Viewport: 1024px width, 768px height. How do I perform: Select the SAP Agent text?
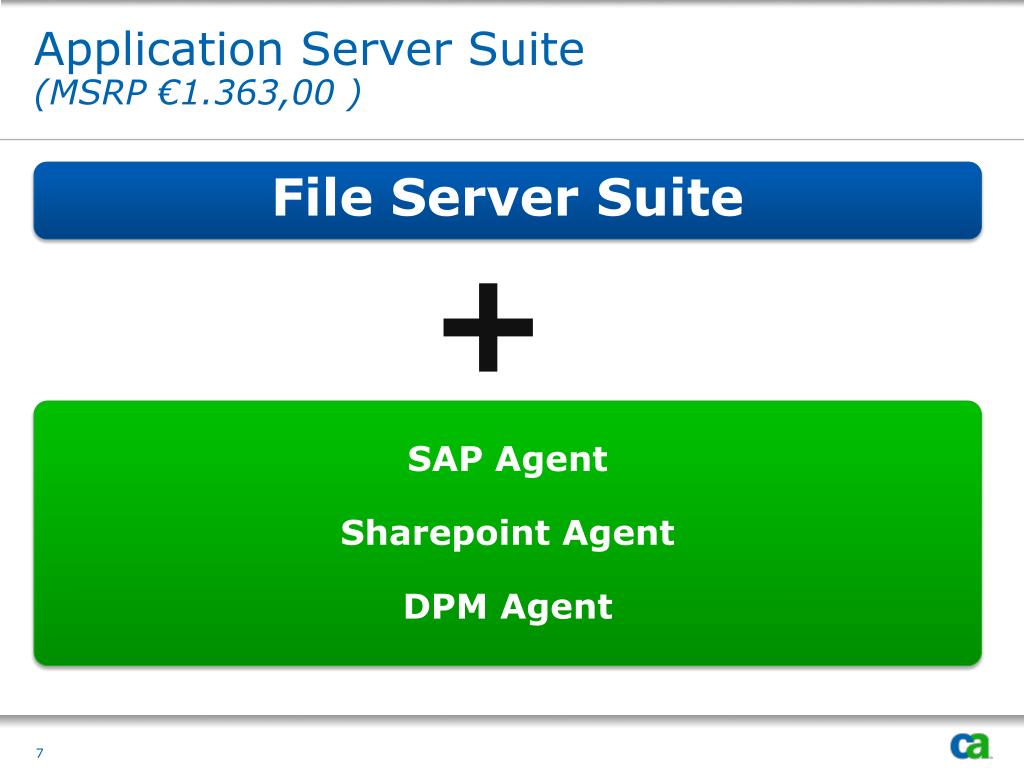pos(507,458)
